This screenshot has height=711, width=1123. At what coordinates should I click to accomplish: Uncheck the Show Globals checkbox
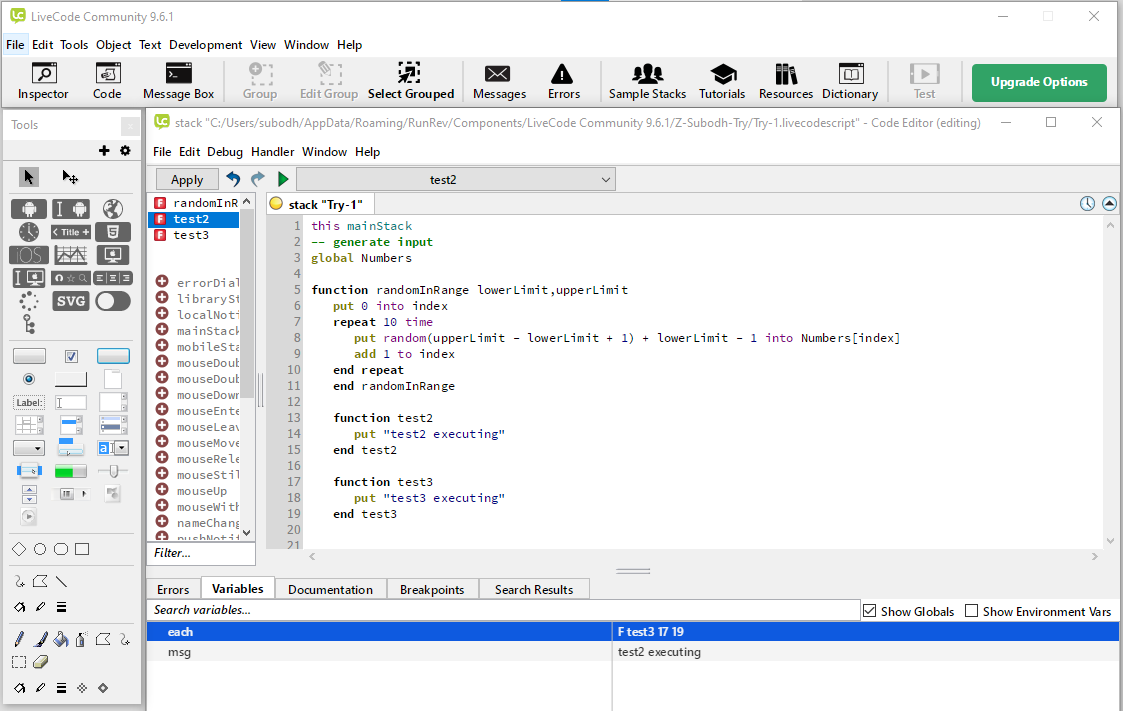869,611
